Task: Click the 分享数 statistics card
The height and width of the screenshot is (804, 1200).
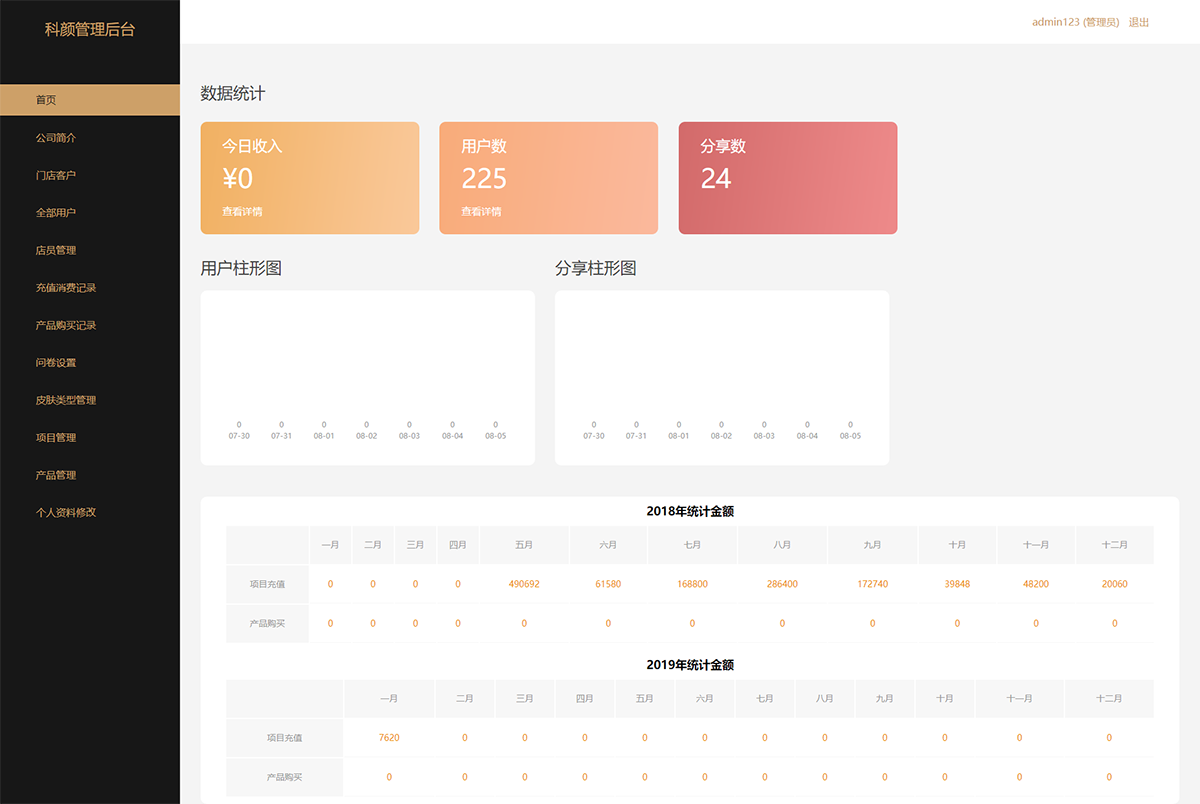Action: [787, 178]
